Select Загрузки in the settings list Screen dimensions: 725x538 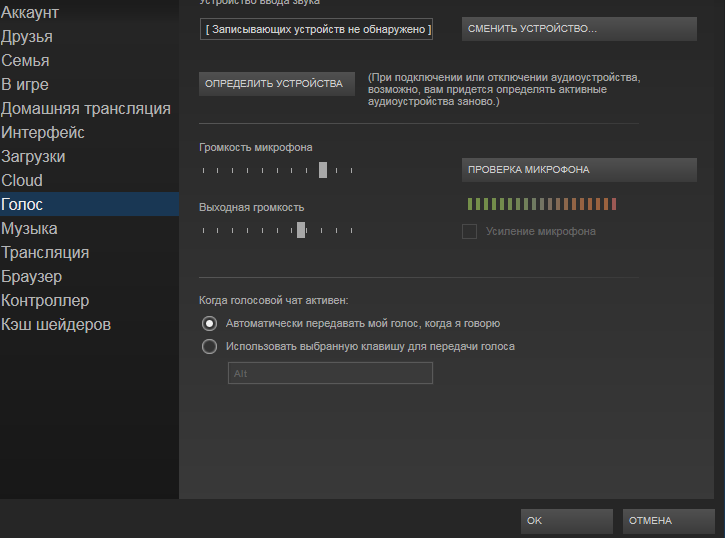coord(34,157)
